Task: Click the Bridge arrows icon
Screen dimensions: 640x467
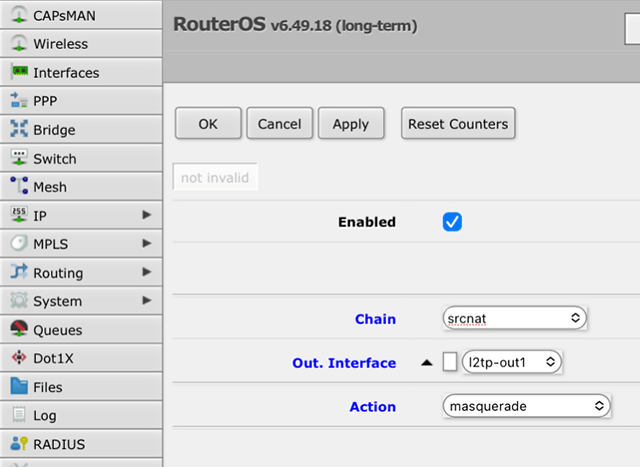Action: 19,129
